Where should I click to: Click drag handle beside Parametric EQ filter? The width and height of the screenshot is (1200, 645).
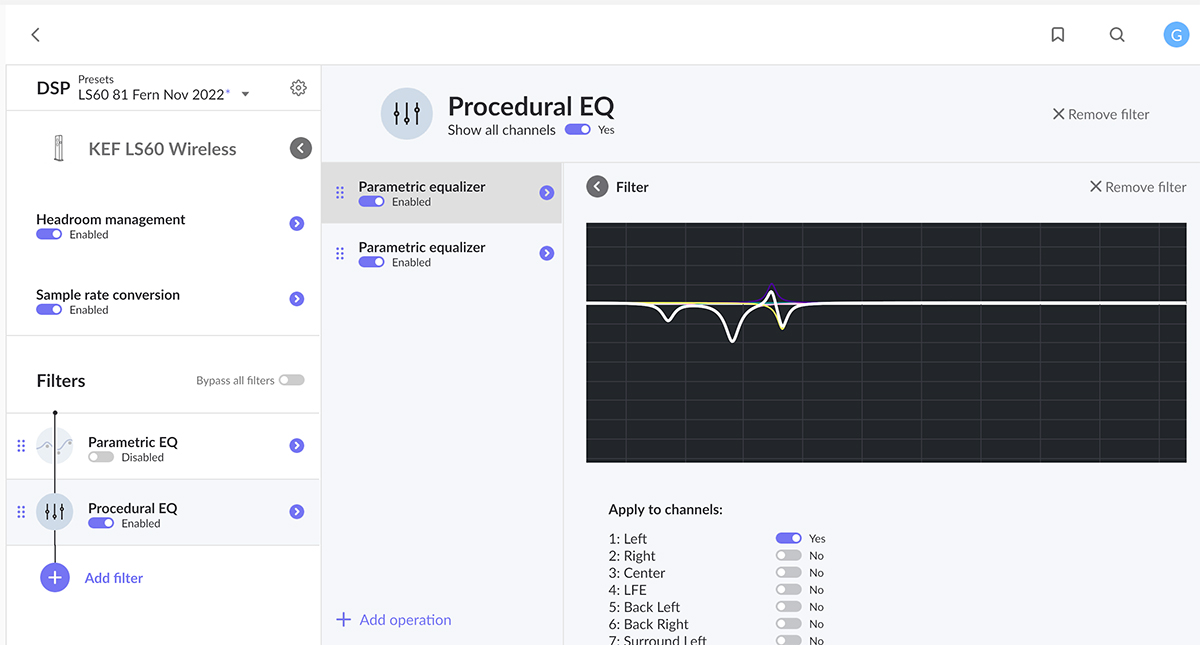point(21,446)
